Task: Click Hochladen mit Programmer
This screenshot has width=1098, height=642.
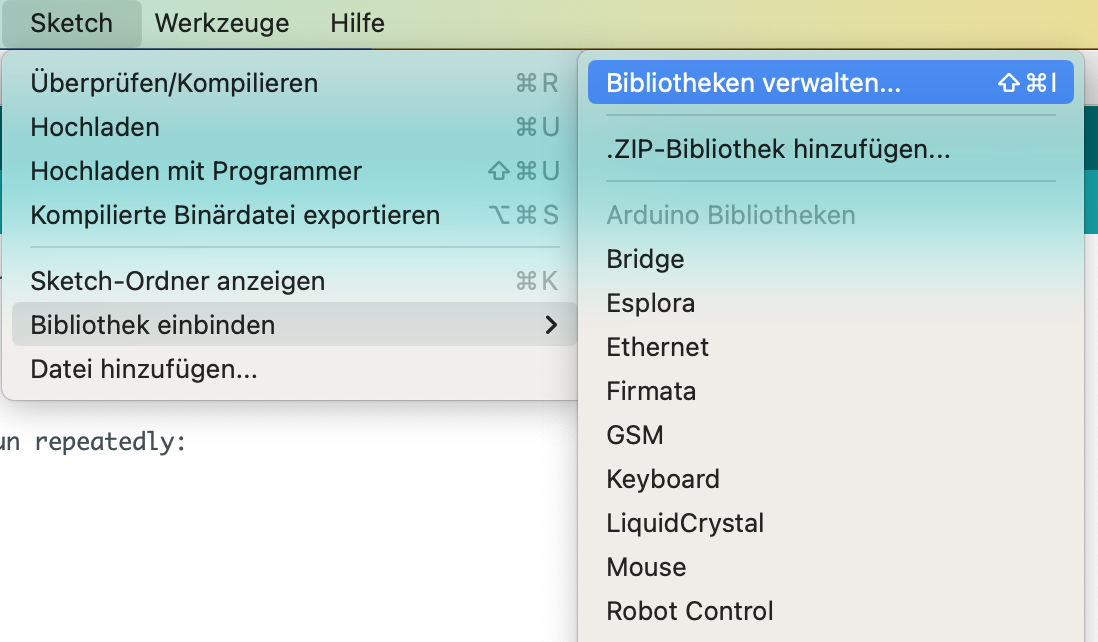Action: pyautogui.click(x=196, y=171)
